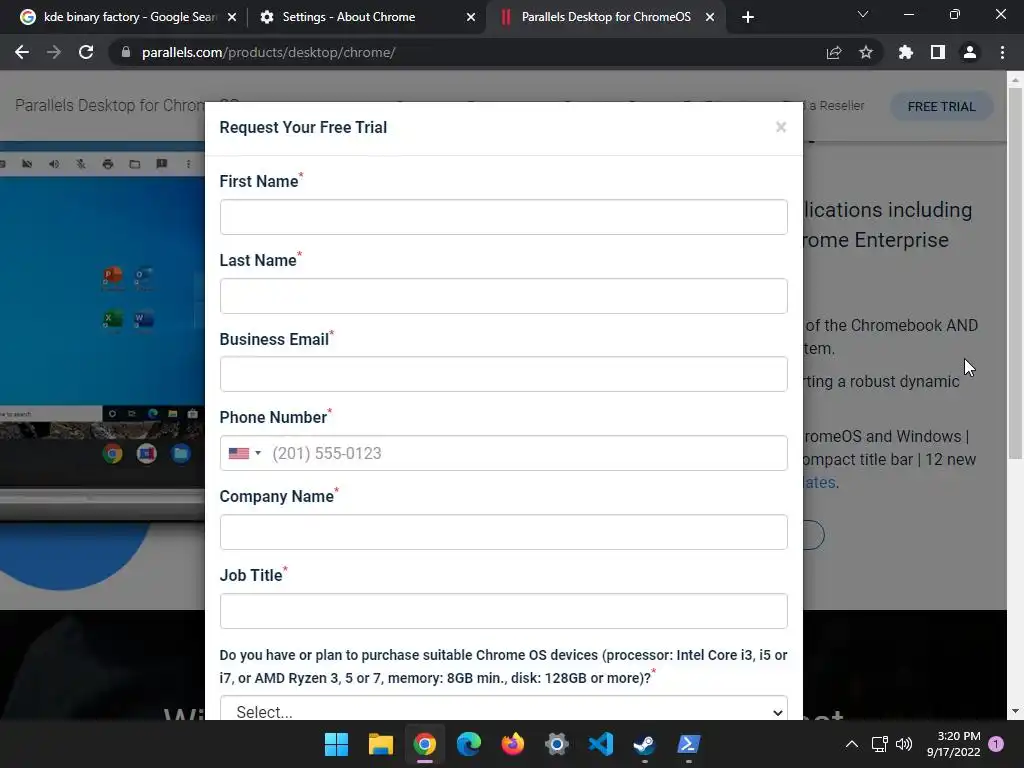Click Parallels Desktop for Chrome title link
The width and height of the screenshot is (1024, 768).
[110, 105]
